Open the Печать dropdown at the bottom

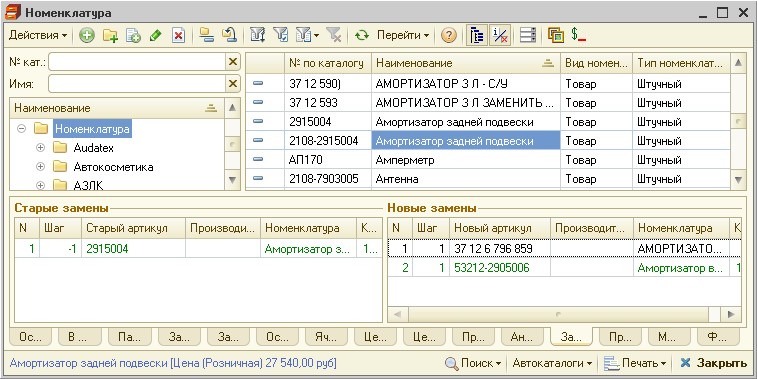point(635,363)
